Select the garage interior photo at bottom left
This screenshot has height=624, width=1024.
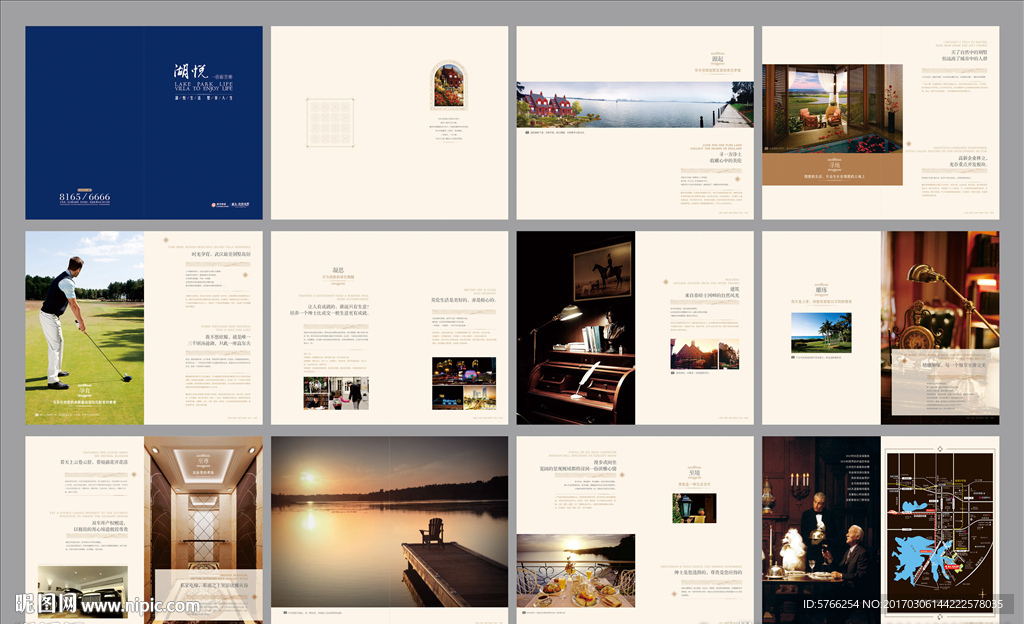82,591
